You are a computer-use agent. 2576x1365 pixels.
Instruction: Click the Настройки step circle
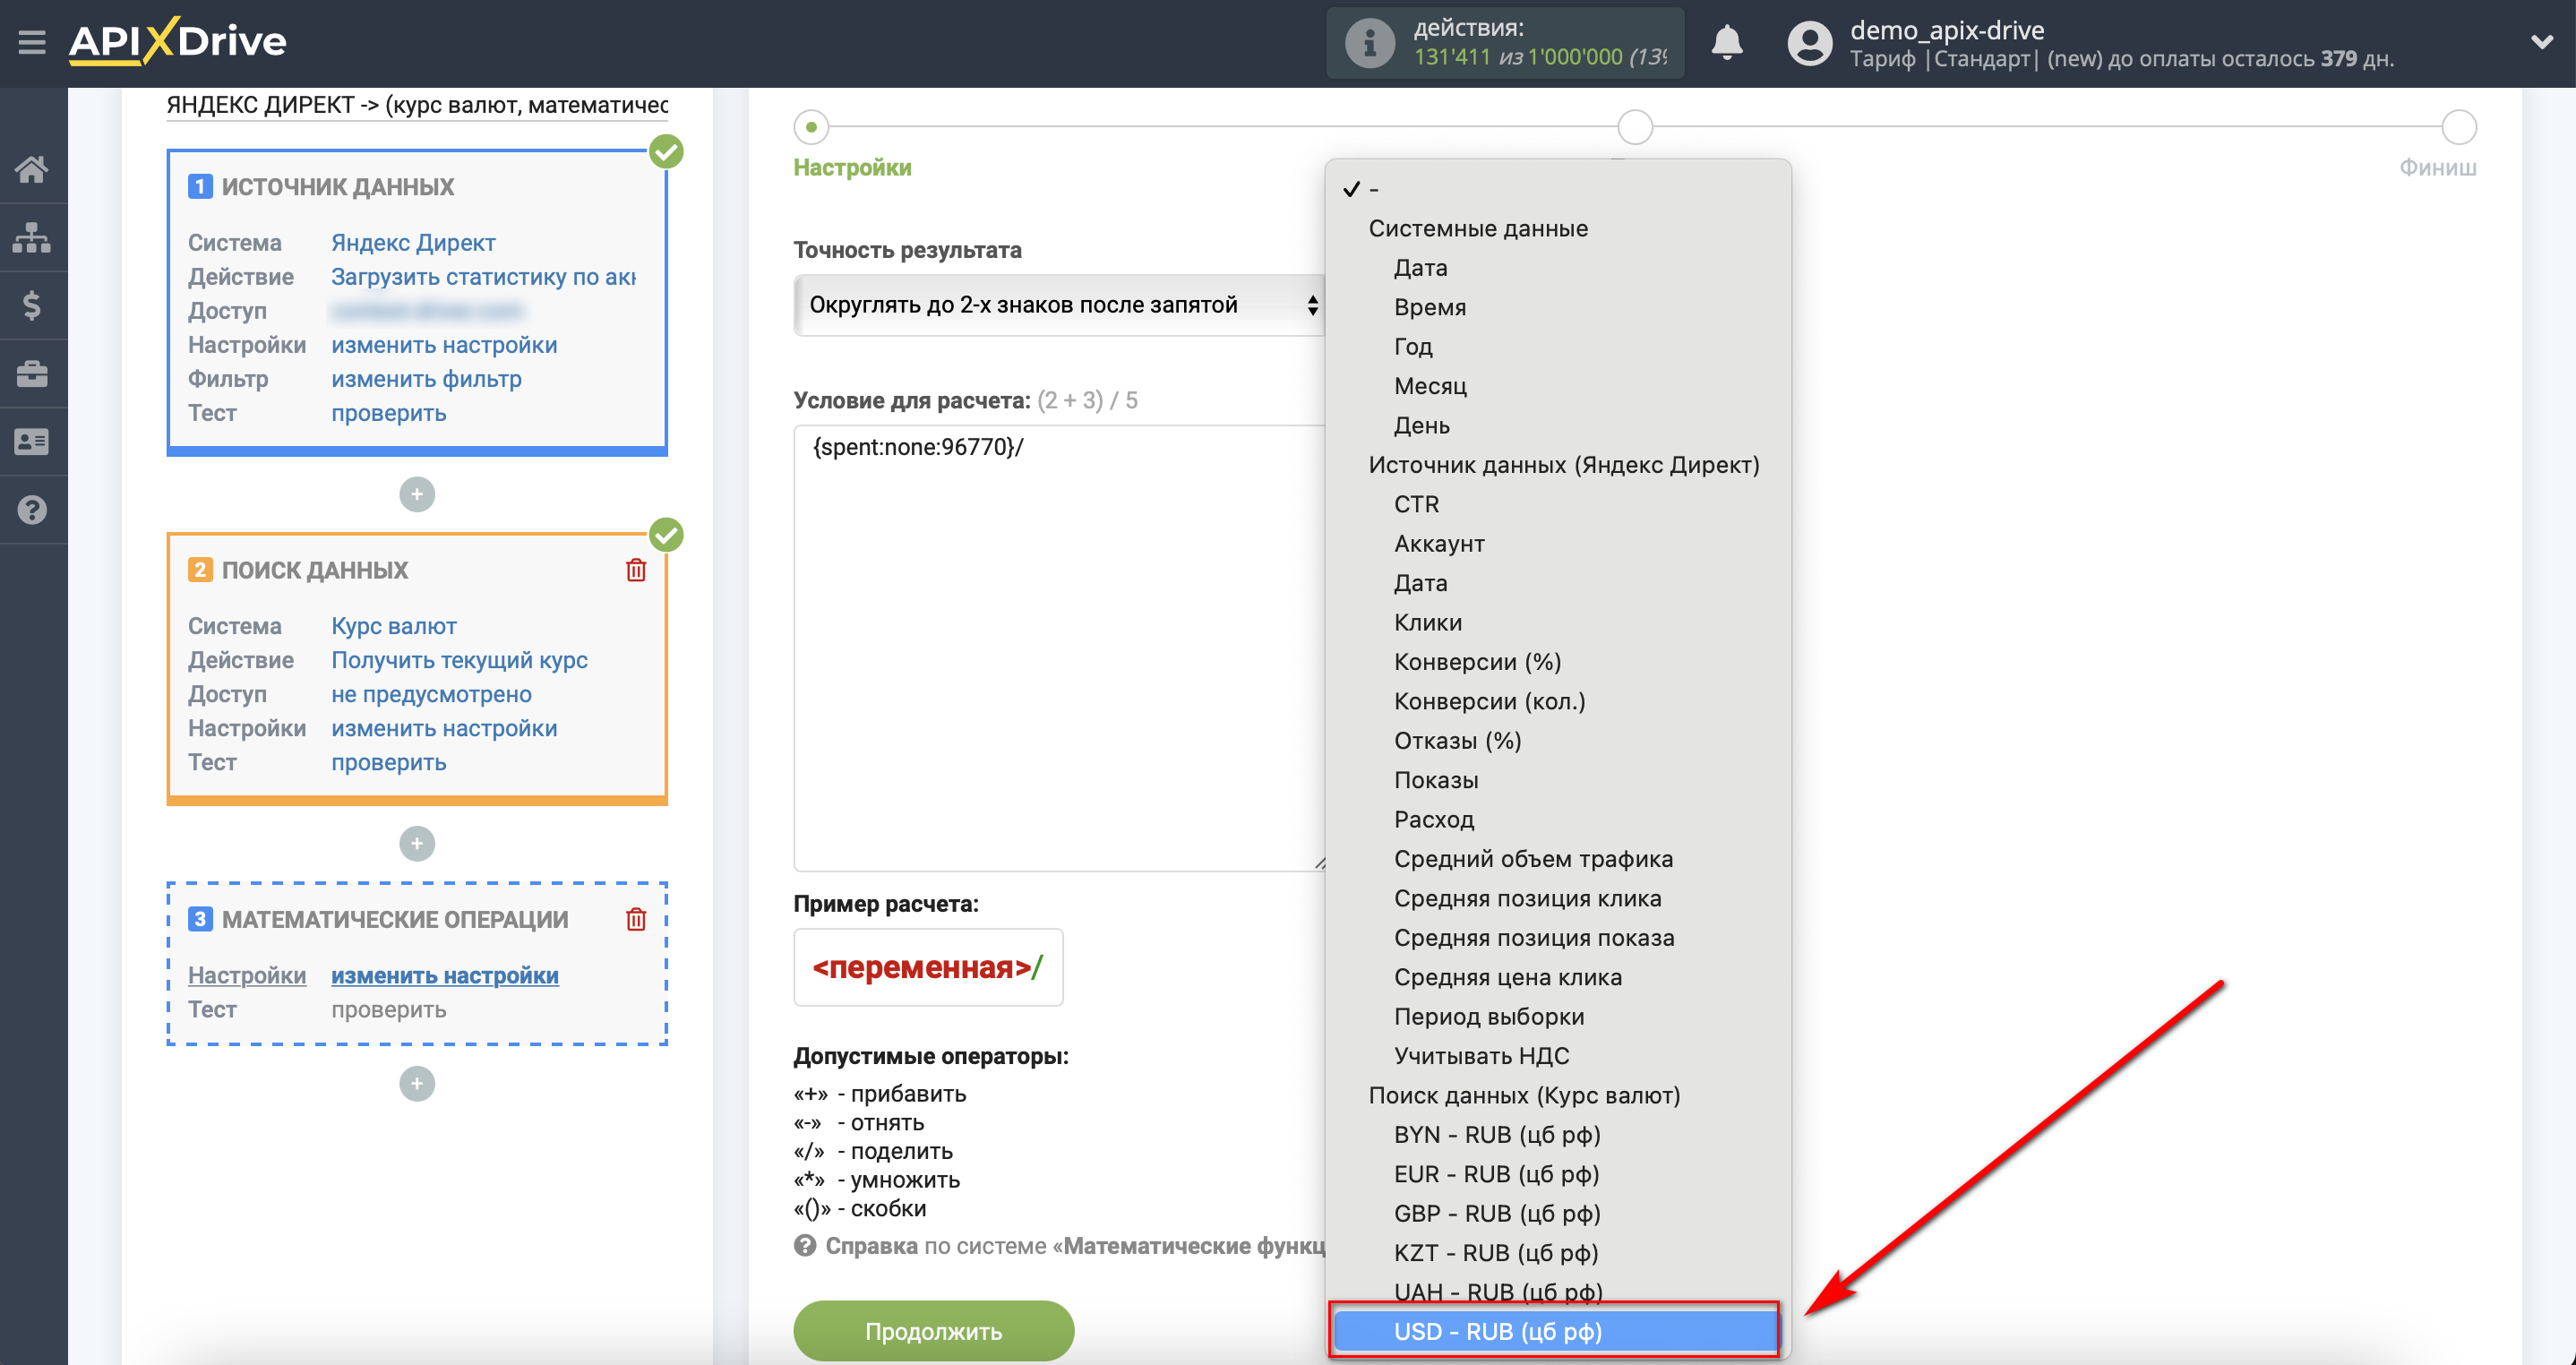coord(811,127)
